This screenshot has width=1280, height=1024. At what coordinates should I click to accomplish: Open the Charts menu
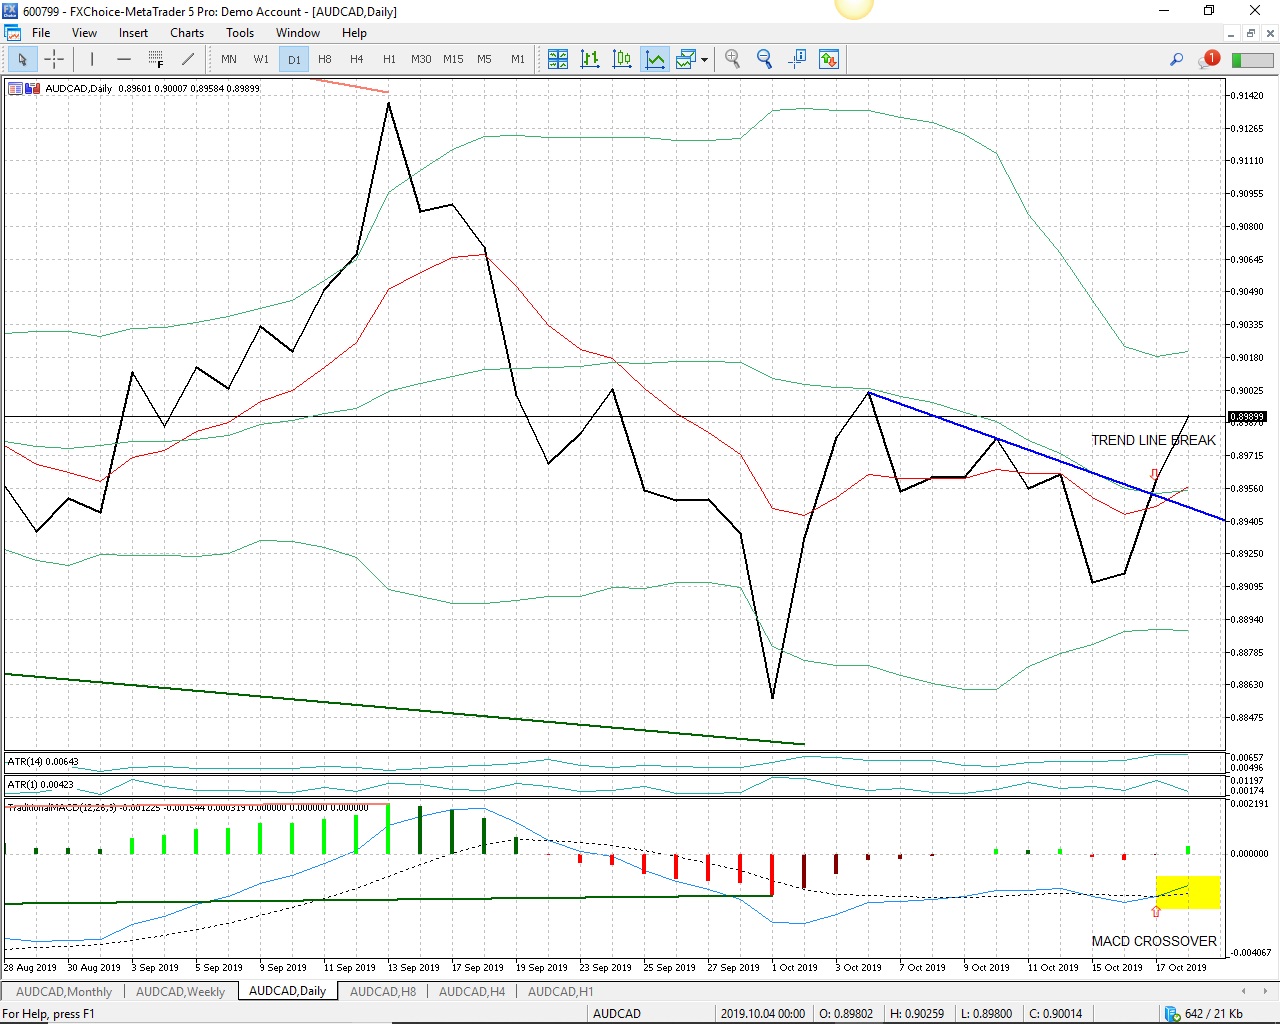[x=187, y=33]
